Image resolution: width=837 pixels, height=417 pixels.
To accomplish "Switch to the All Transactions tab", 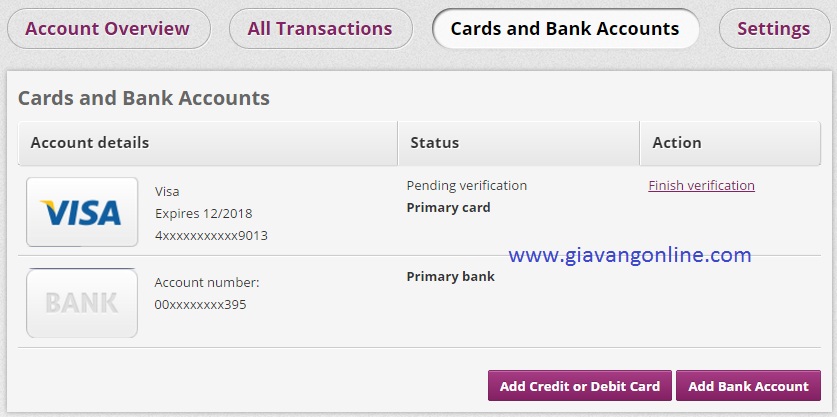I will click(x=320, y=29).
